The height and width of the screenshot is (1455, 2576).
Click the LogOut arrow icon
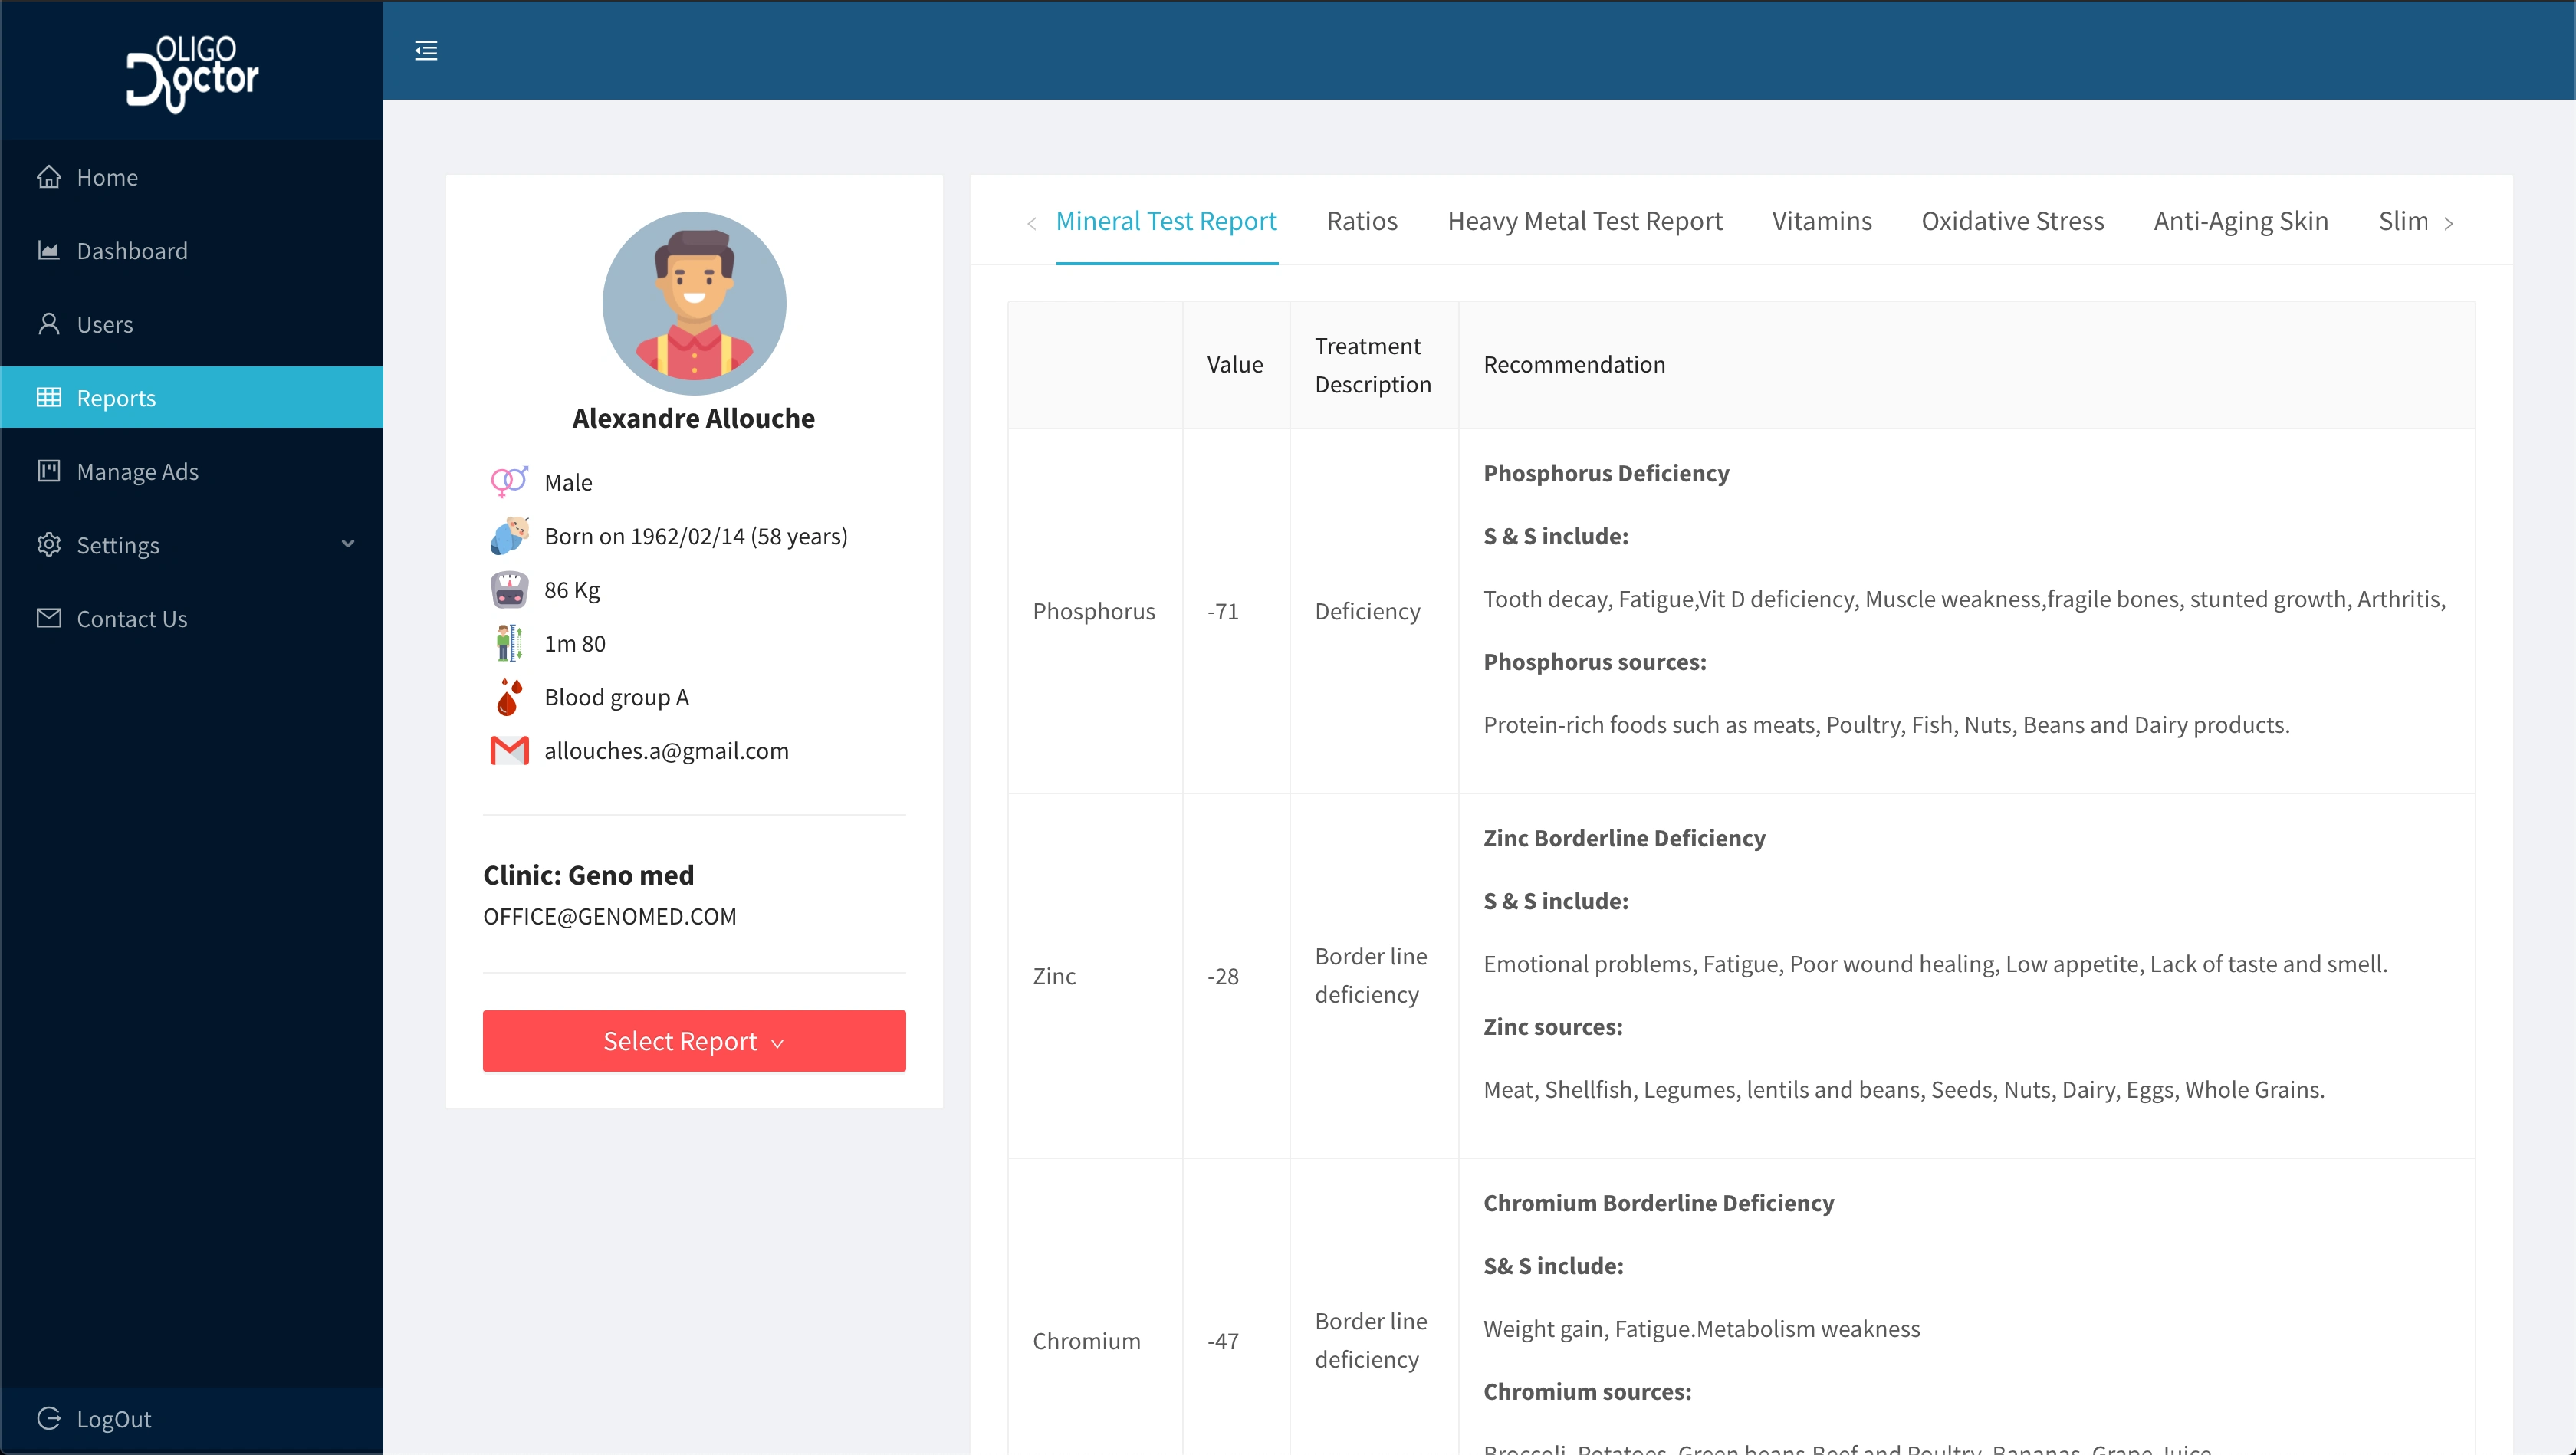pos(49,1418)
